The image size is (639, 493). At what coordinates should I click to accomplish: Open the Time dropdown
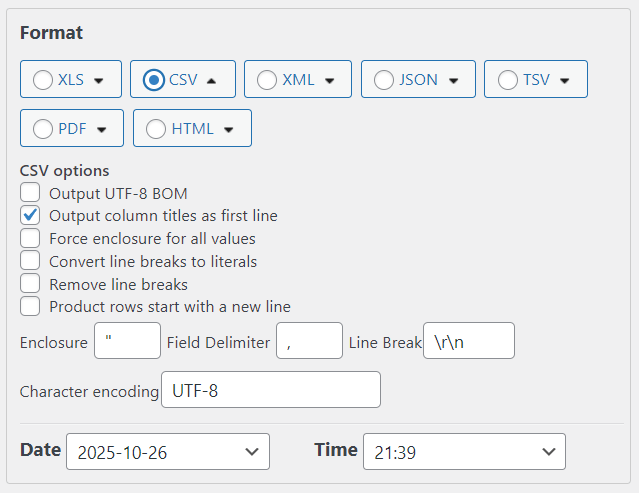464,451
